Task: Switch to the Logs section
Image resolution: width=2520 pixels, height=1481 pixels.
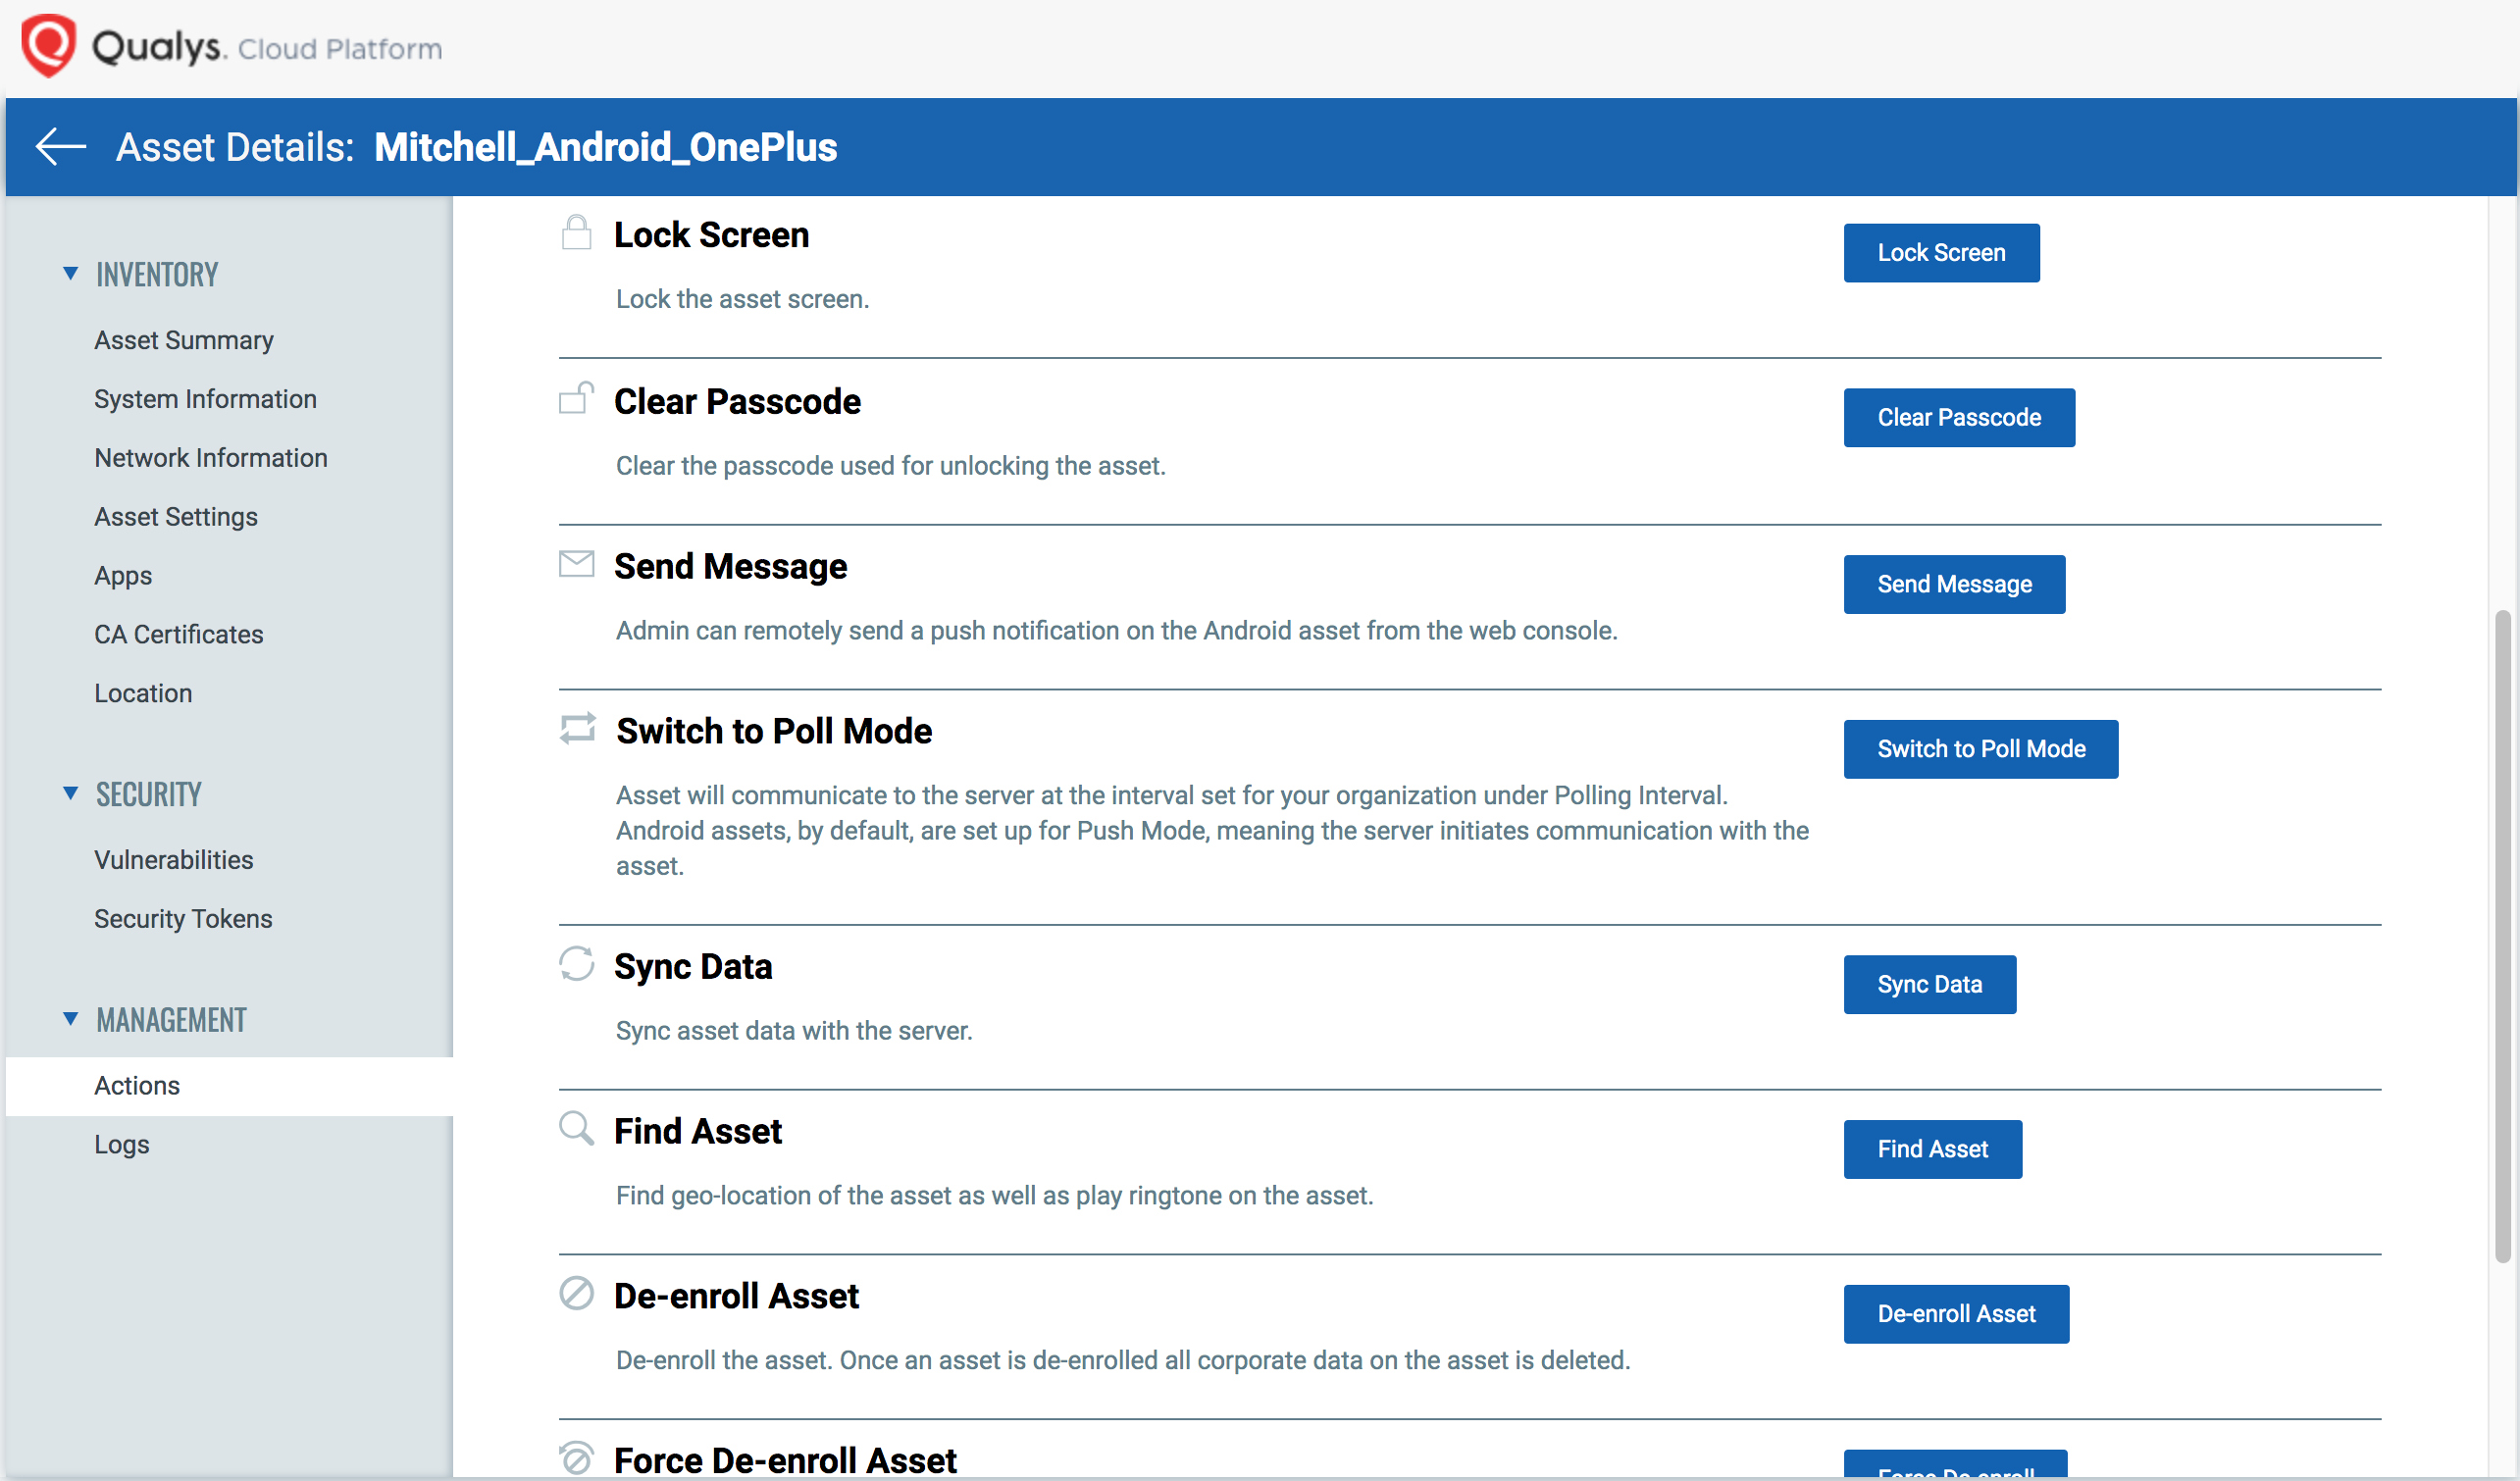Action: point(121,1143)
